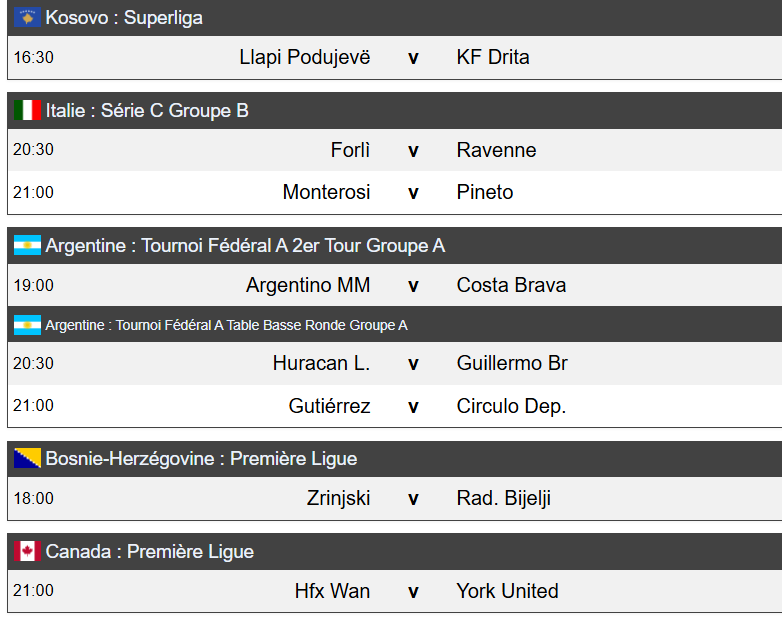The height and width of the screenshot is (618, 782).
Task: Click the Argentina flag beside 2er Tour Groupe A
Action: coord(27,246)
